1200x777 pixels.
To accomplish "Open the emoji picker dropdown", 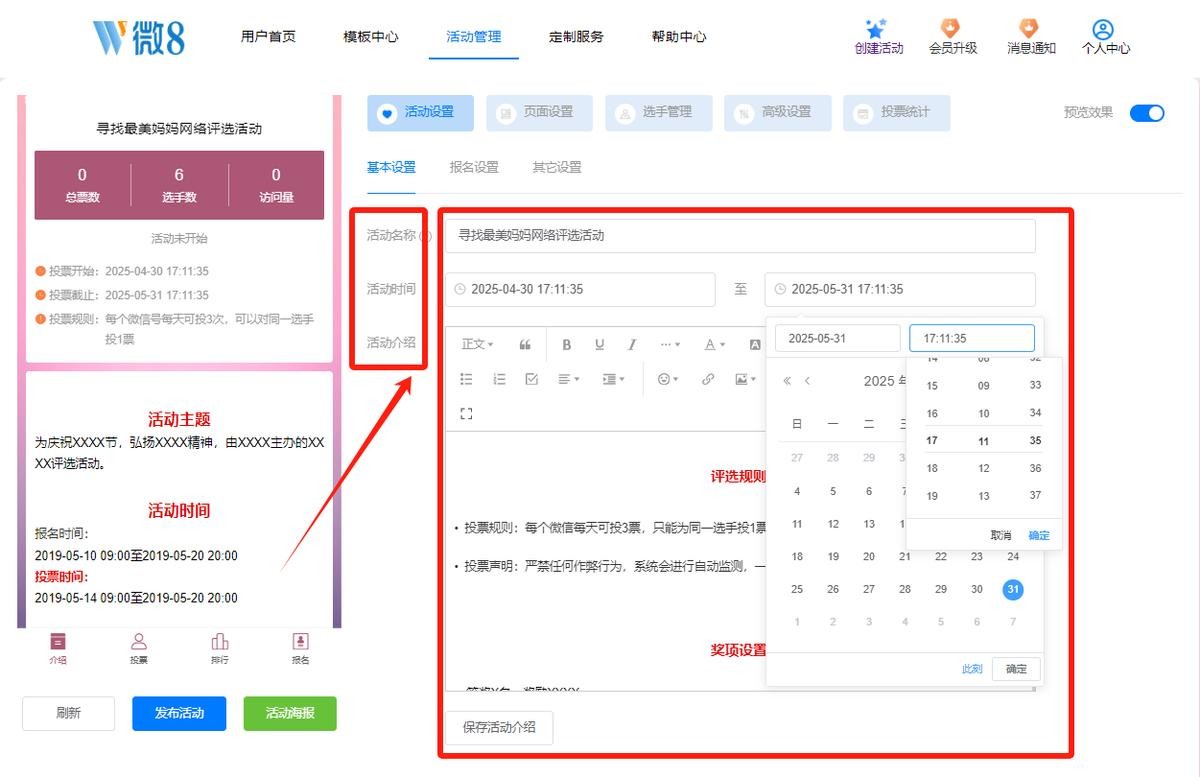I will (667, 379).
